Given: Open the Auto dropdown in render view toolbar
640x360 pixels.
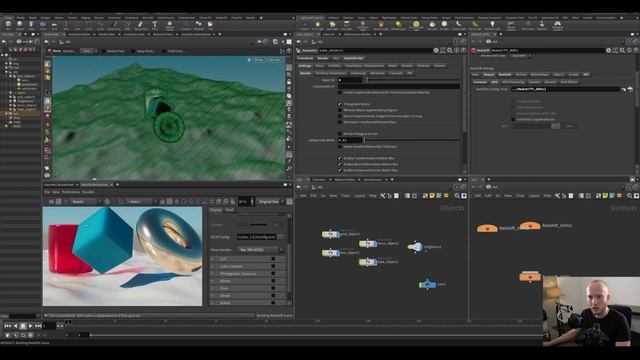Looking at the screenshot, I should pyautogui.click(x=141, y=202).
